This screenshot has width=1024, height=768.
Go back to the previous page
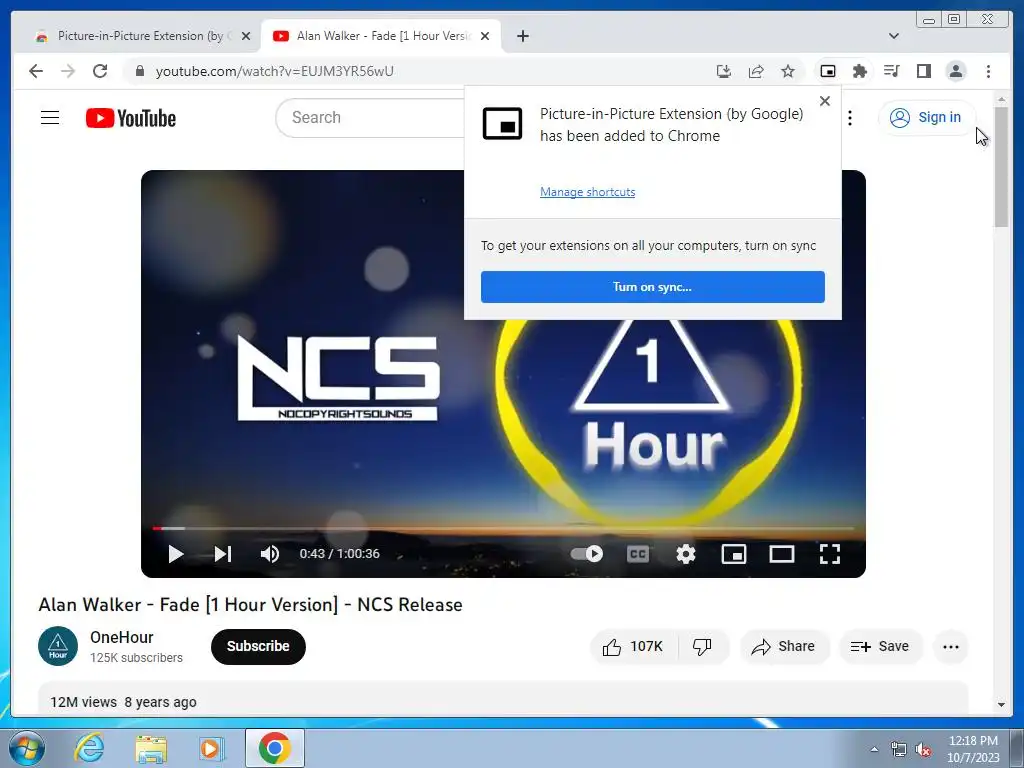pyautogui.click(x=36, y=71)
